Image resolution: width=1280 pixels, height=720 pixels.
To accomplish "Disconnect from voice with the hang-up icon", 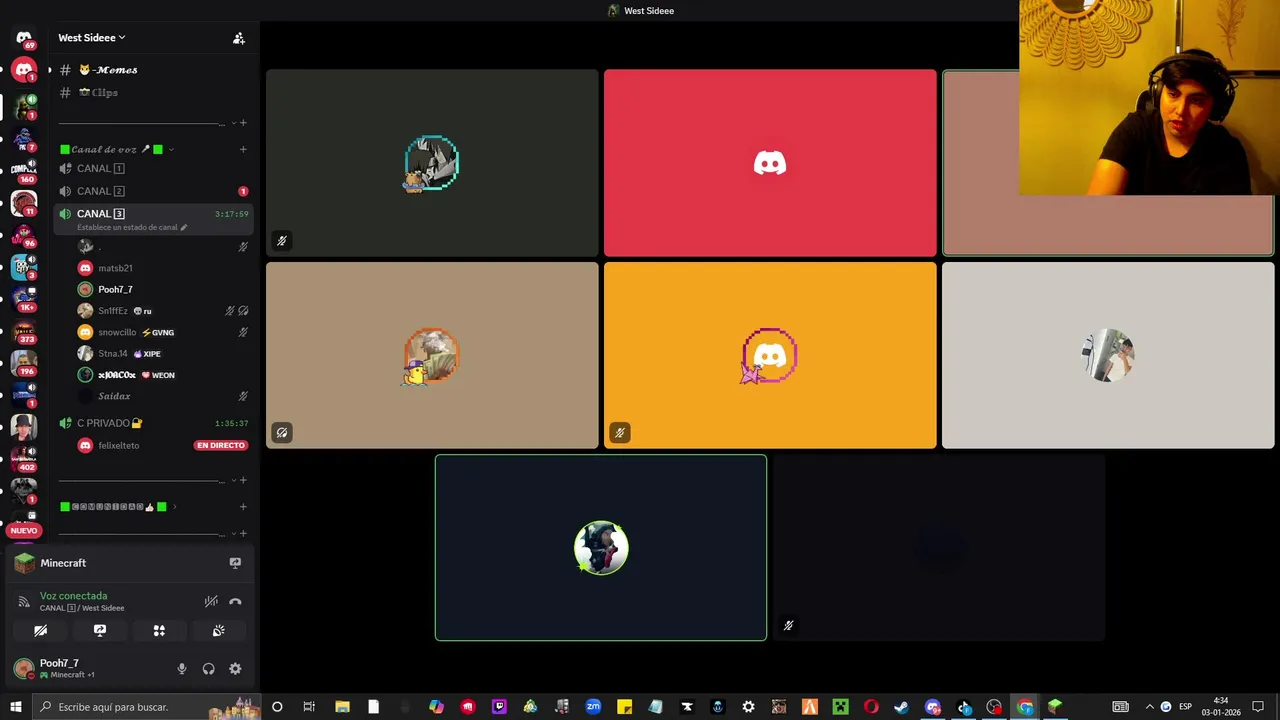I will click(235, 601).
